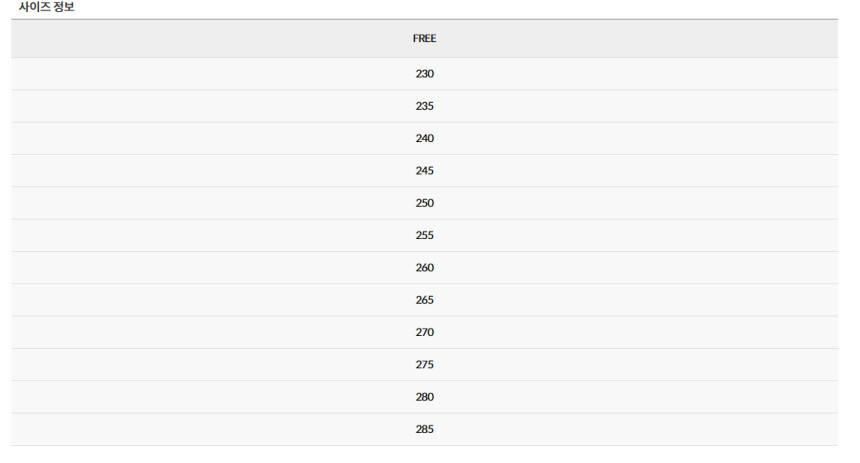
Task: Click the 사이즈 정보 heading
Action: click(46, 7)
